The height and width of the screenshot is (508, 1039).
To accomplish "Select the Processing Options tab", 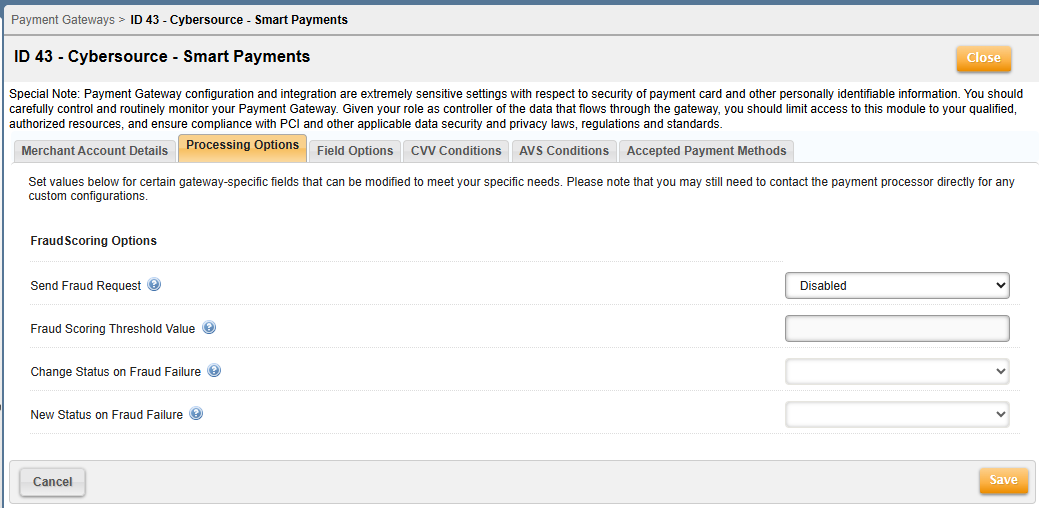I will click(x=243, y=146).
